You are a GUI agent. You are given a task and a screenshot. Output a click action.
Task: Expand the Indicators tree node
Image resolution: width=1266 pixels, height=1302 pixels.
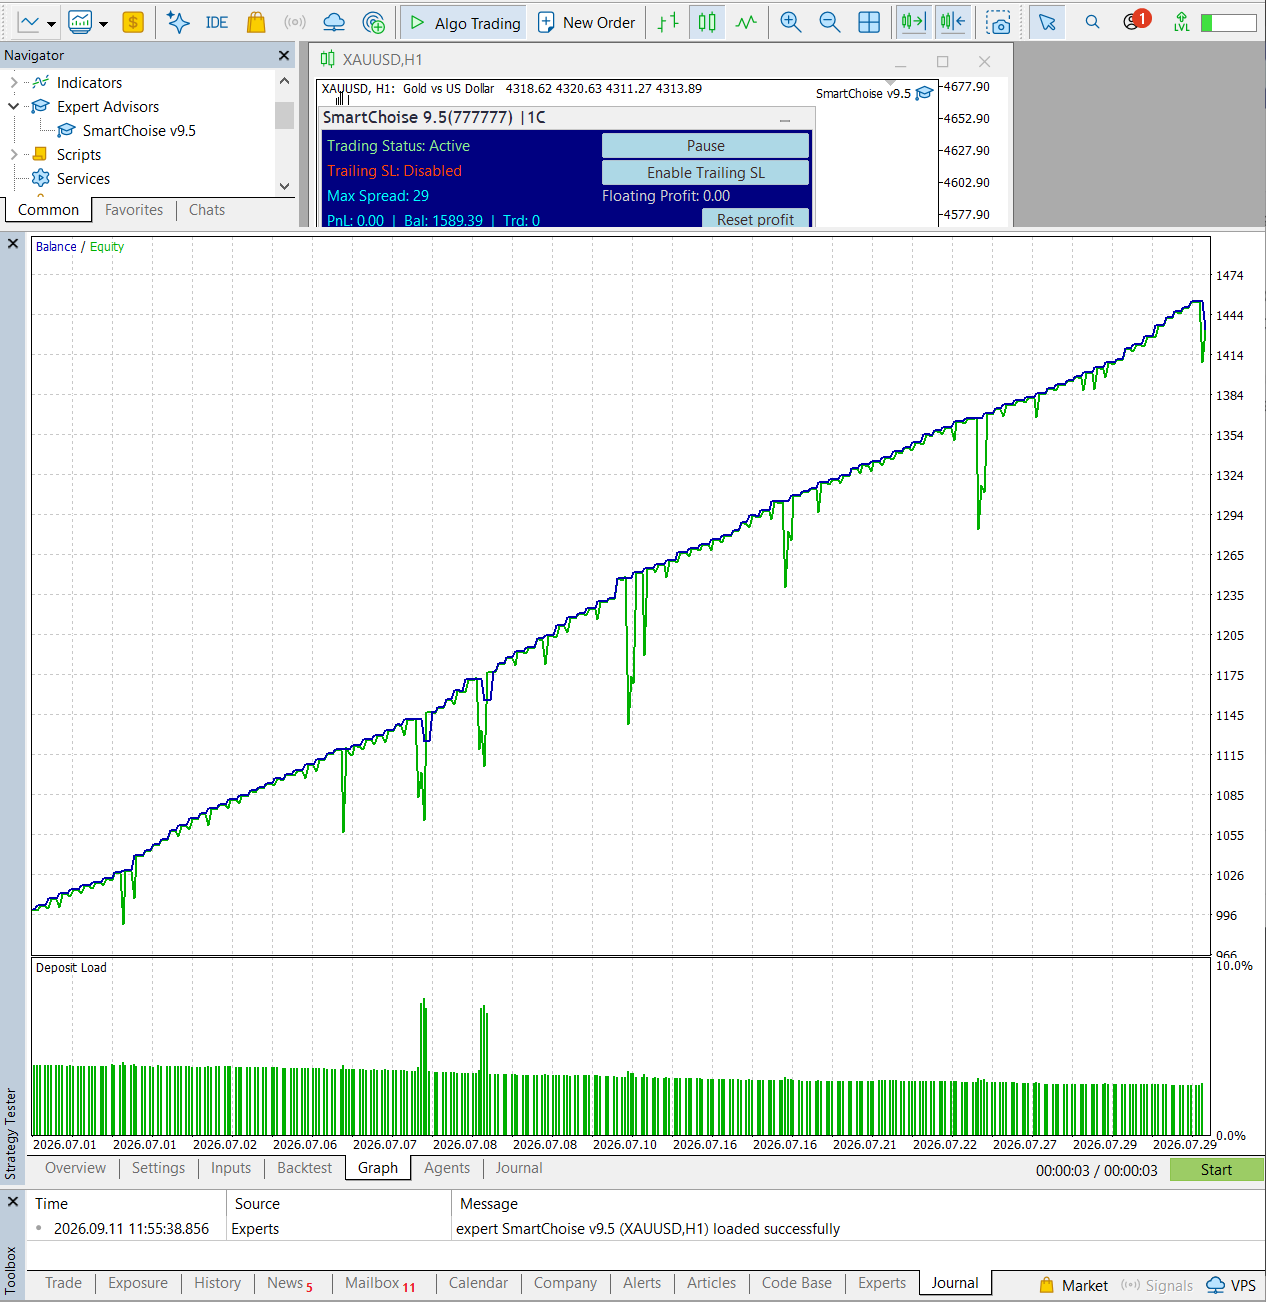(13, 83)
